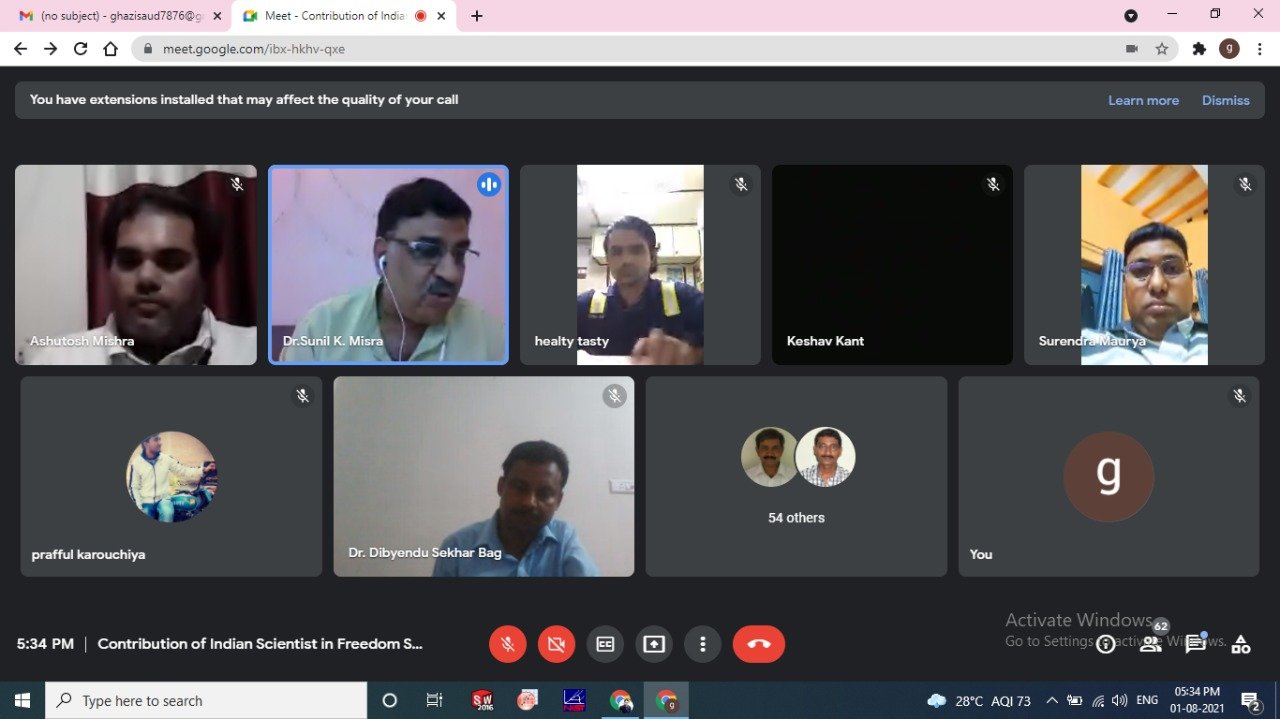Show the participants list with 62 badge

1150,645
